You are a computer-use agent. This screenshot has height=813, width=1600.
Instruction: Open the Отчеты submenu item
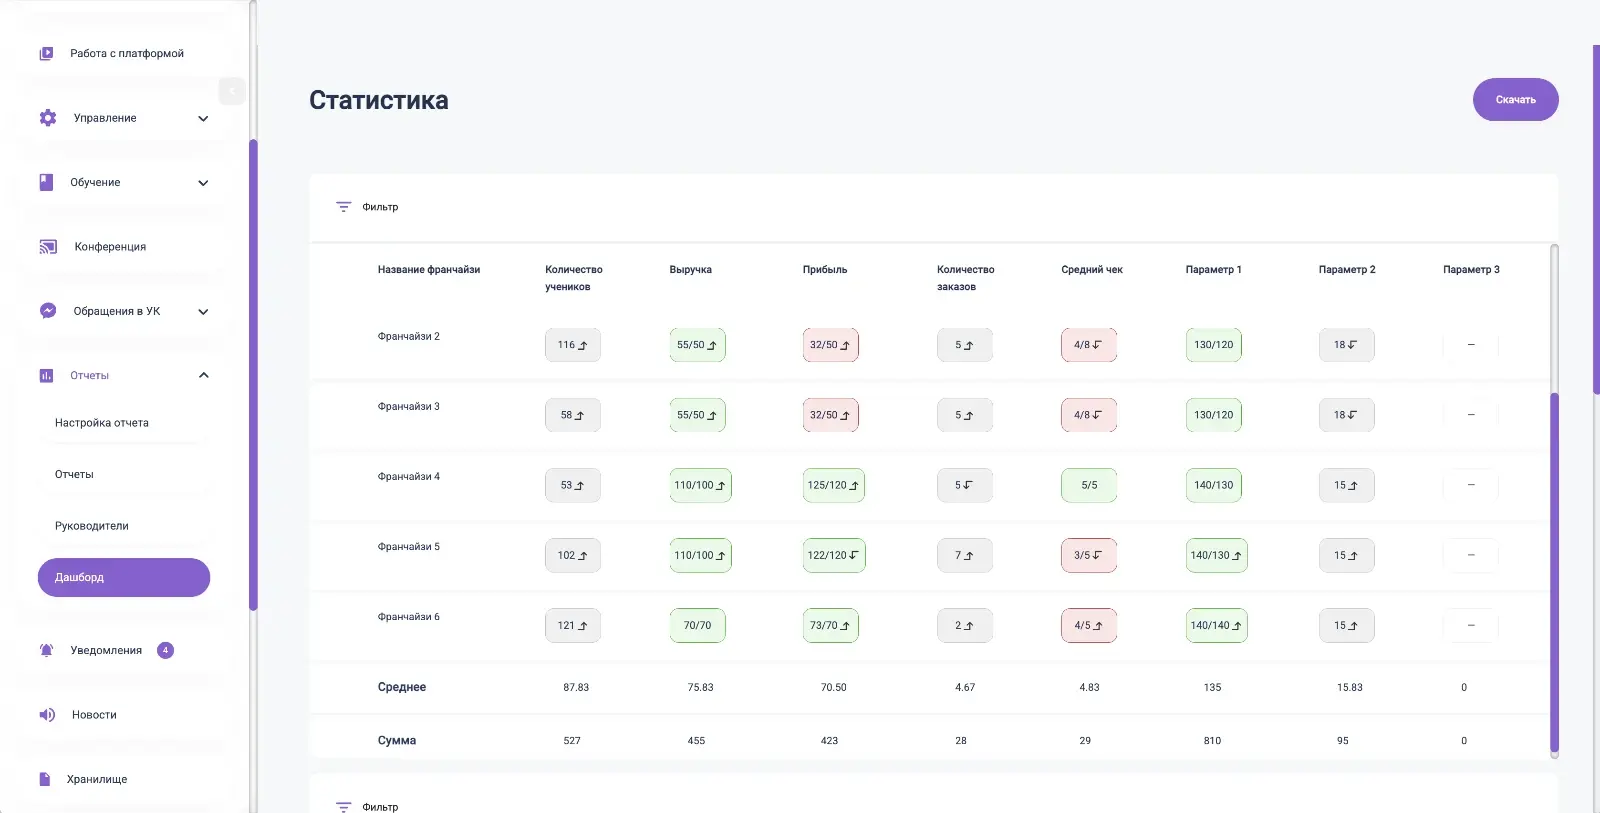coord(74,475)
